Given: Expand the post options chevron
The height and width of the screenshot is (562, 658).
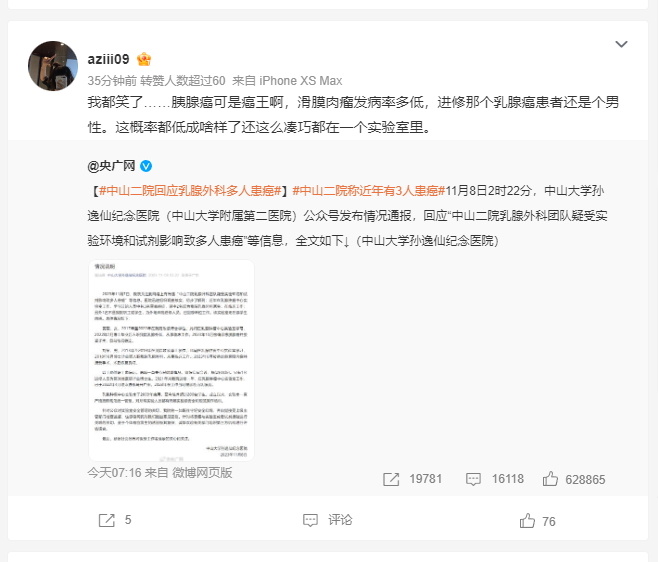Looking at the screenshot, I should coord(621,44).
